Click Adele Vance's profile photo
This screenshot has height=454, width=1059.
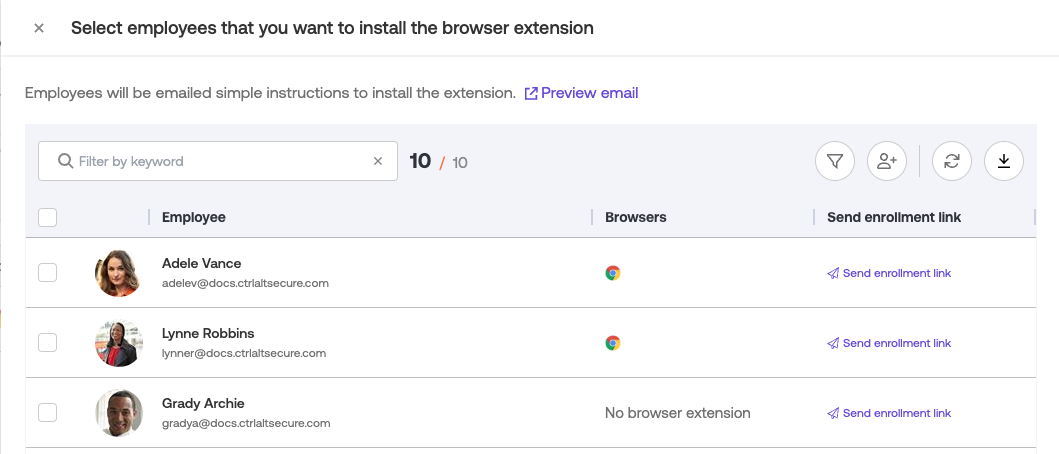point(119,273)
